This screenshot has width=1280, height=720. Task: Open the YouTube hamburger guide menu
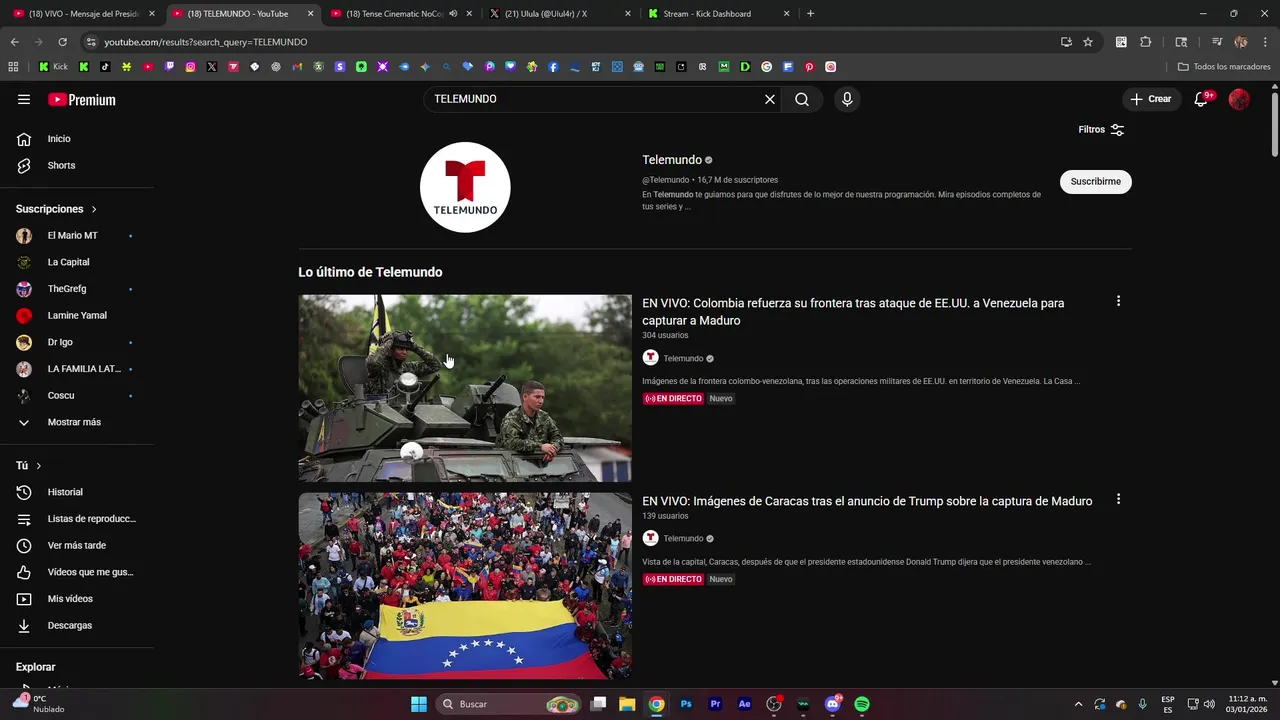[x=24, y=99]
